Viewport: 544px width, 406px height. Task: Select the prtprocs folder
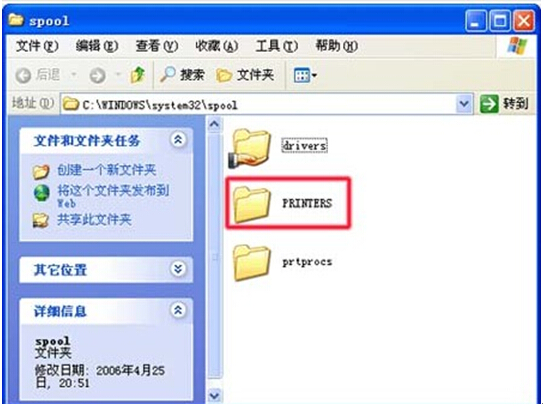[282, 262]
